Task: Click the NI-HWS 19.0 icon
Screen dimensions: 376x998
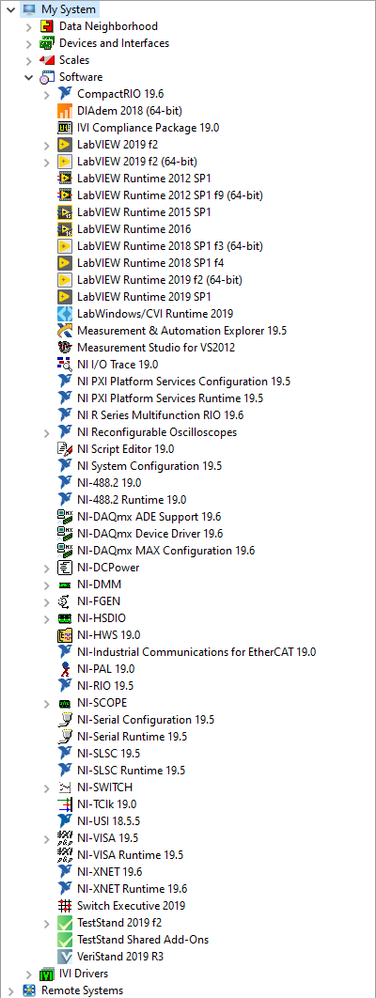Action: coord(65,635)
